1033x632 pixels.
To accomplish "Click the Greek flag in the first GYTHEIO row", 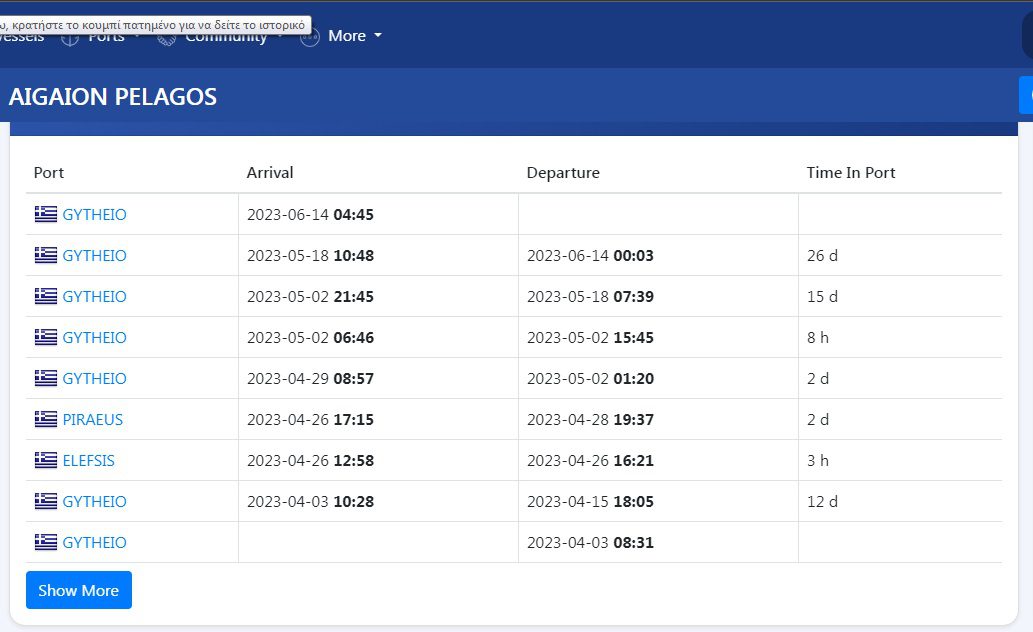I will pyautogui.click(x=45, y=214).
